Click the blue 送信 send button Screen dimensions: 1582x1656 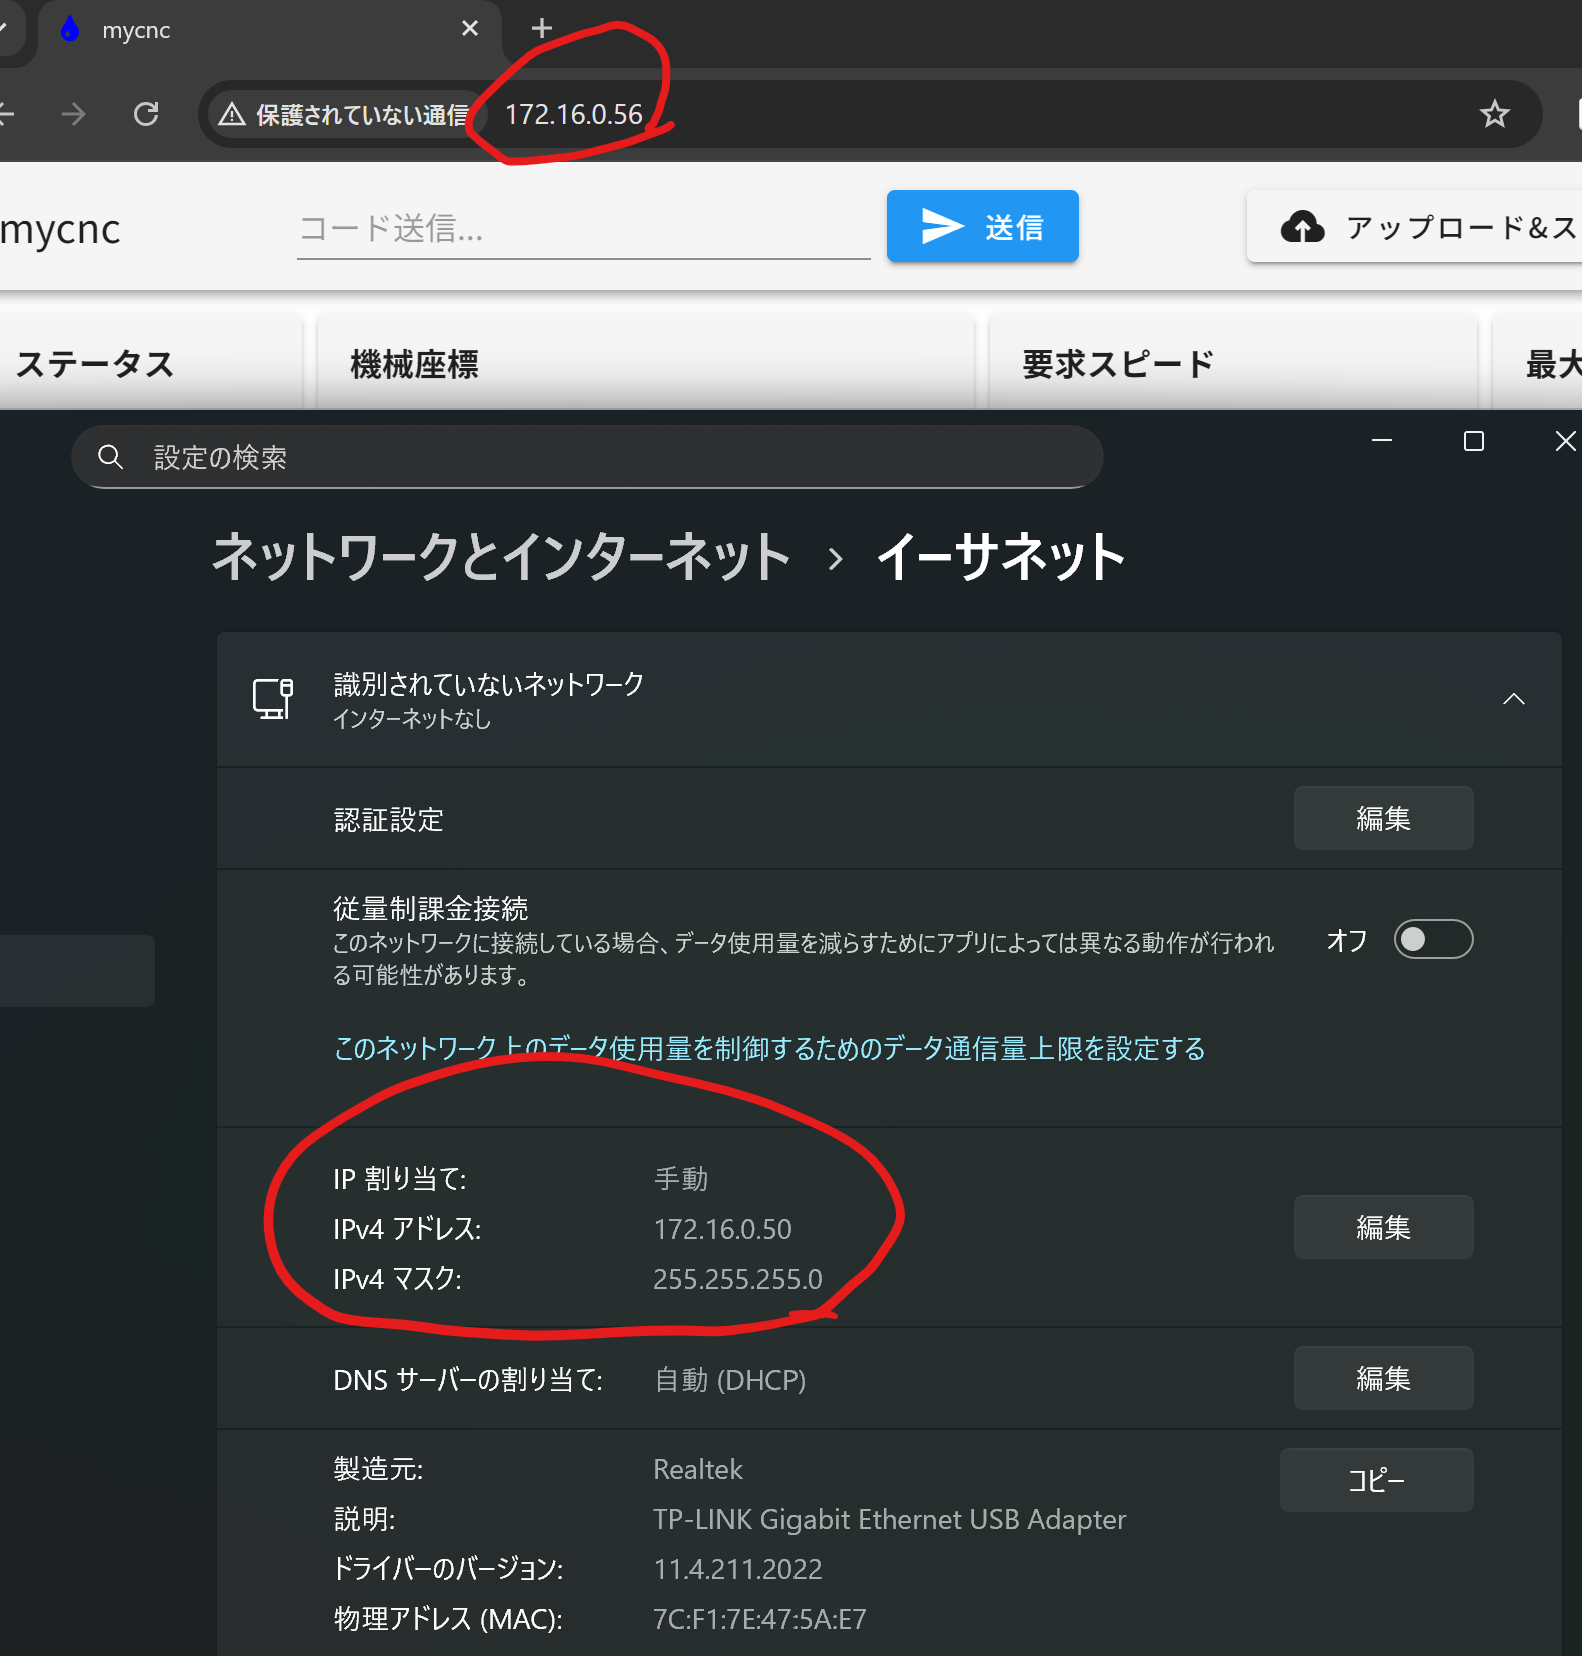click(982, 226)
